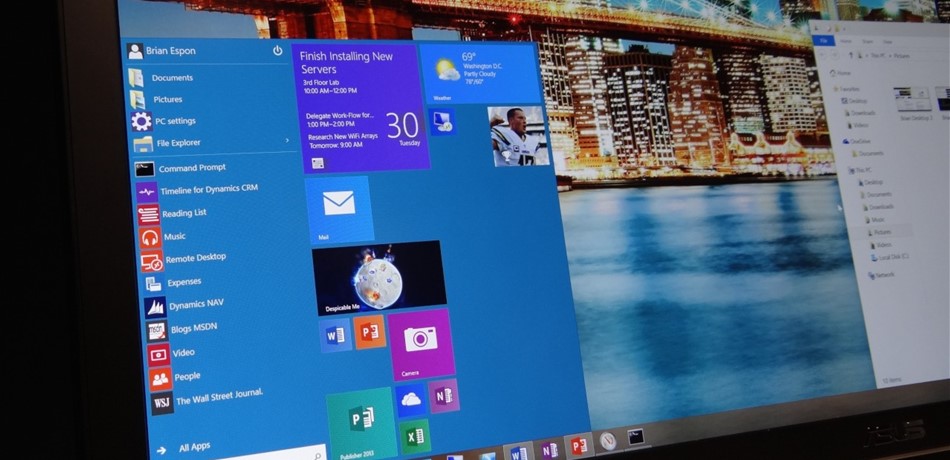Select Videos under Favorites in File Explorer
950x460 pixels.
pyautogui.click(x=856, y=125)
